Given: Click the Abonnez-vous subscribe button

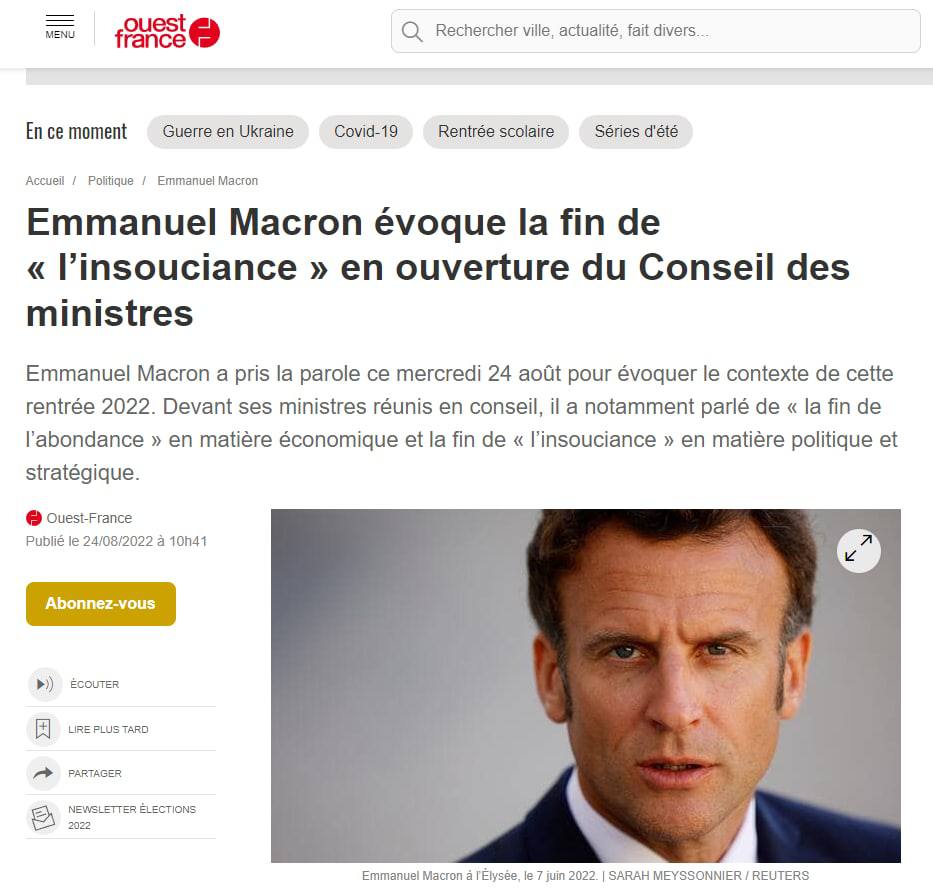Looking at the screenshot, I should [101, 604].
